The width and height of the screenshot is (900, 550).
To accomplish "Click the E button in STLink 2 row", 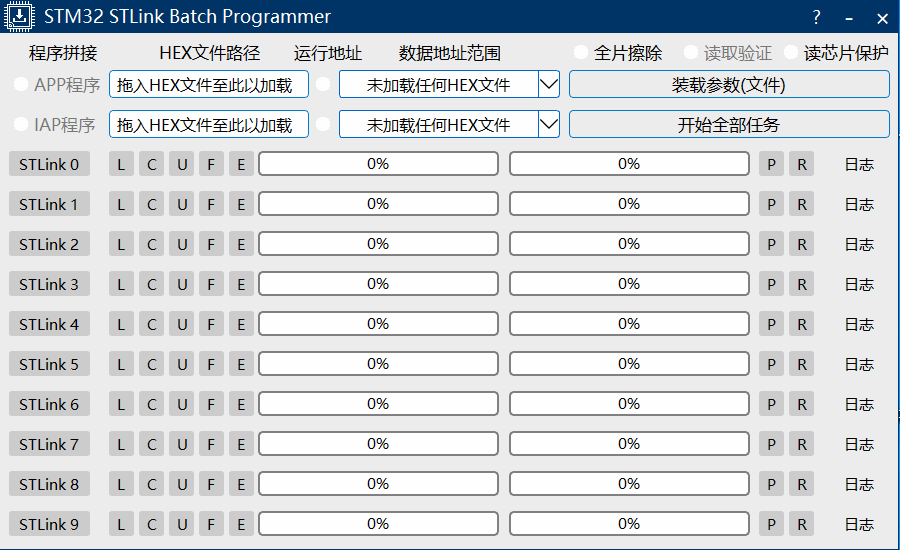I will click(241, 244).
